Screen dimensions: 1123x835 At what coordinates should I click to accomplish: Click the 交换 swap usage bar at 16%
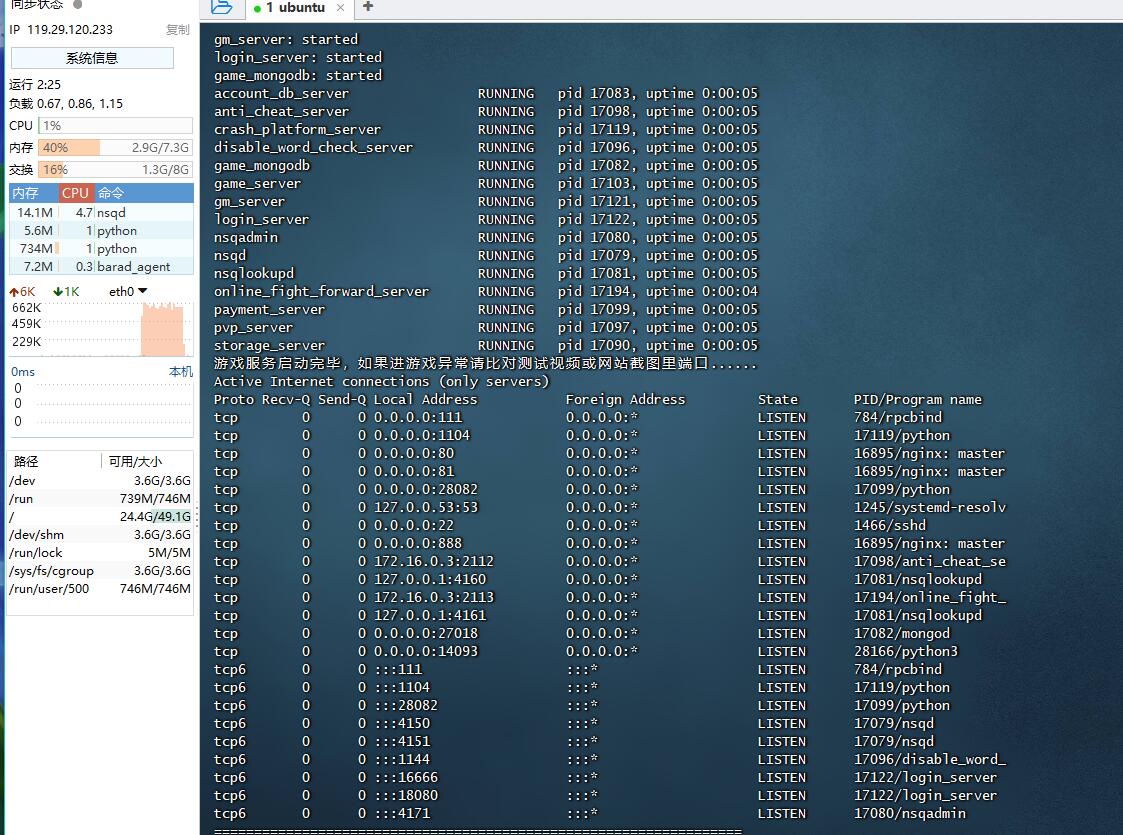coord(115,170)
